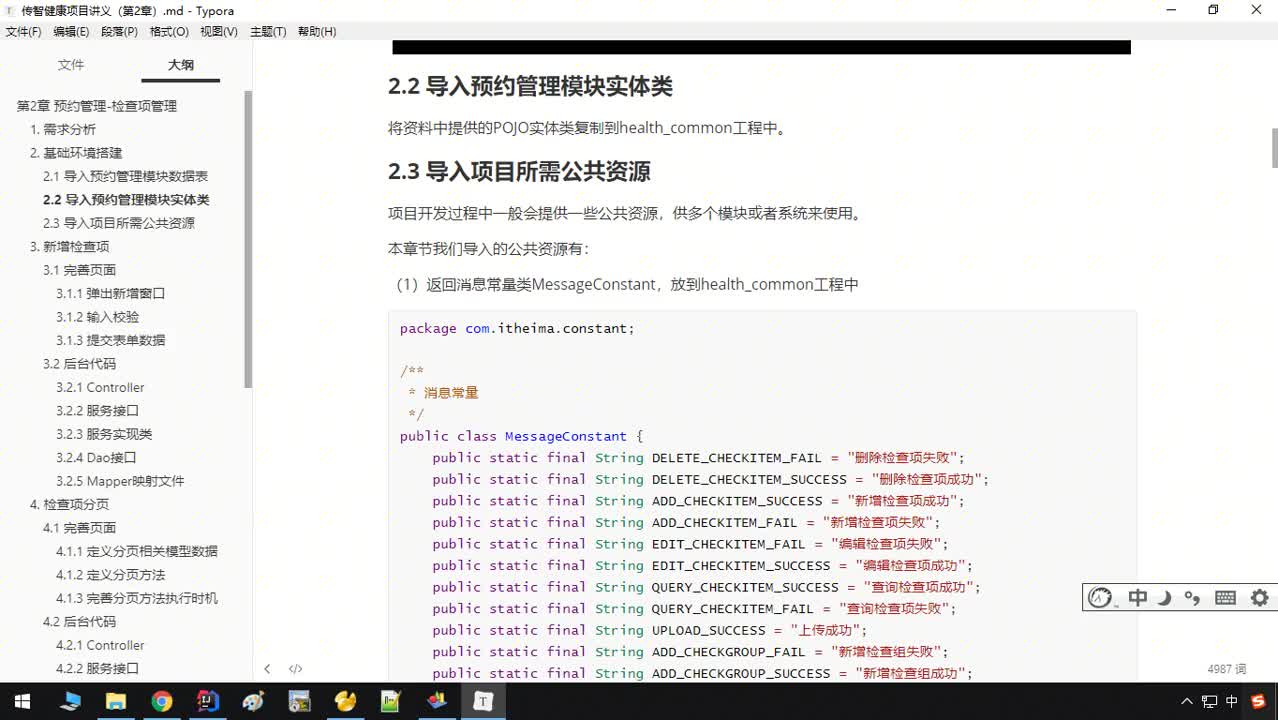Open outline item 4.2.2 服务接口
Screen dimensions: 1278x720
point(97,669)
